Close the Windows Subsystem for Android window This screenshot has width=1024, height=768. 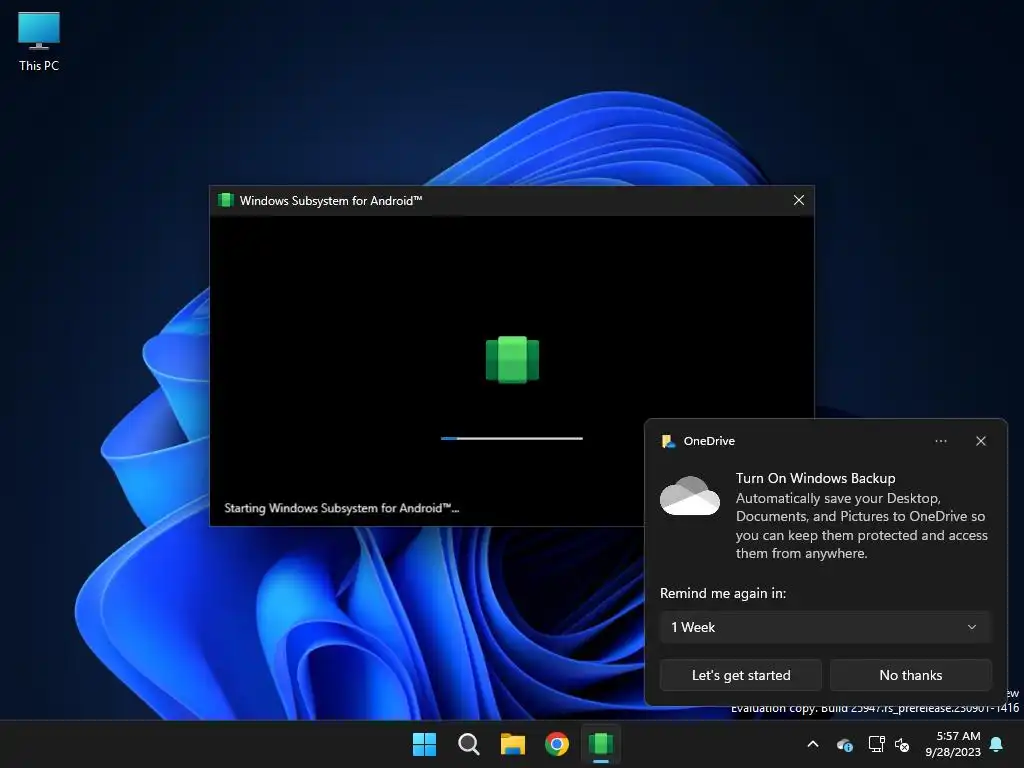[x=798, y=200]
